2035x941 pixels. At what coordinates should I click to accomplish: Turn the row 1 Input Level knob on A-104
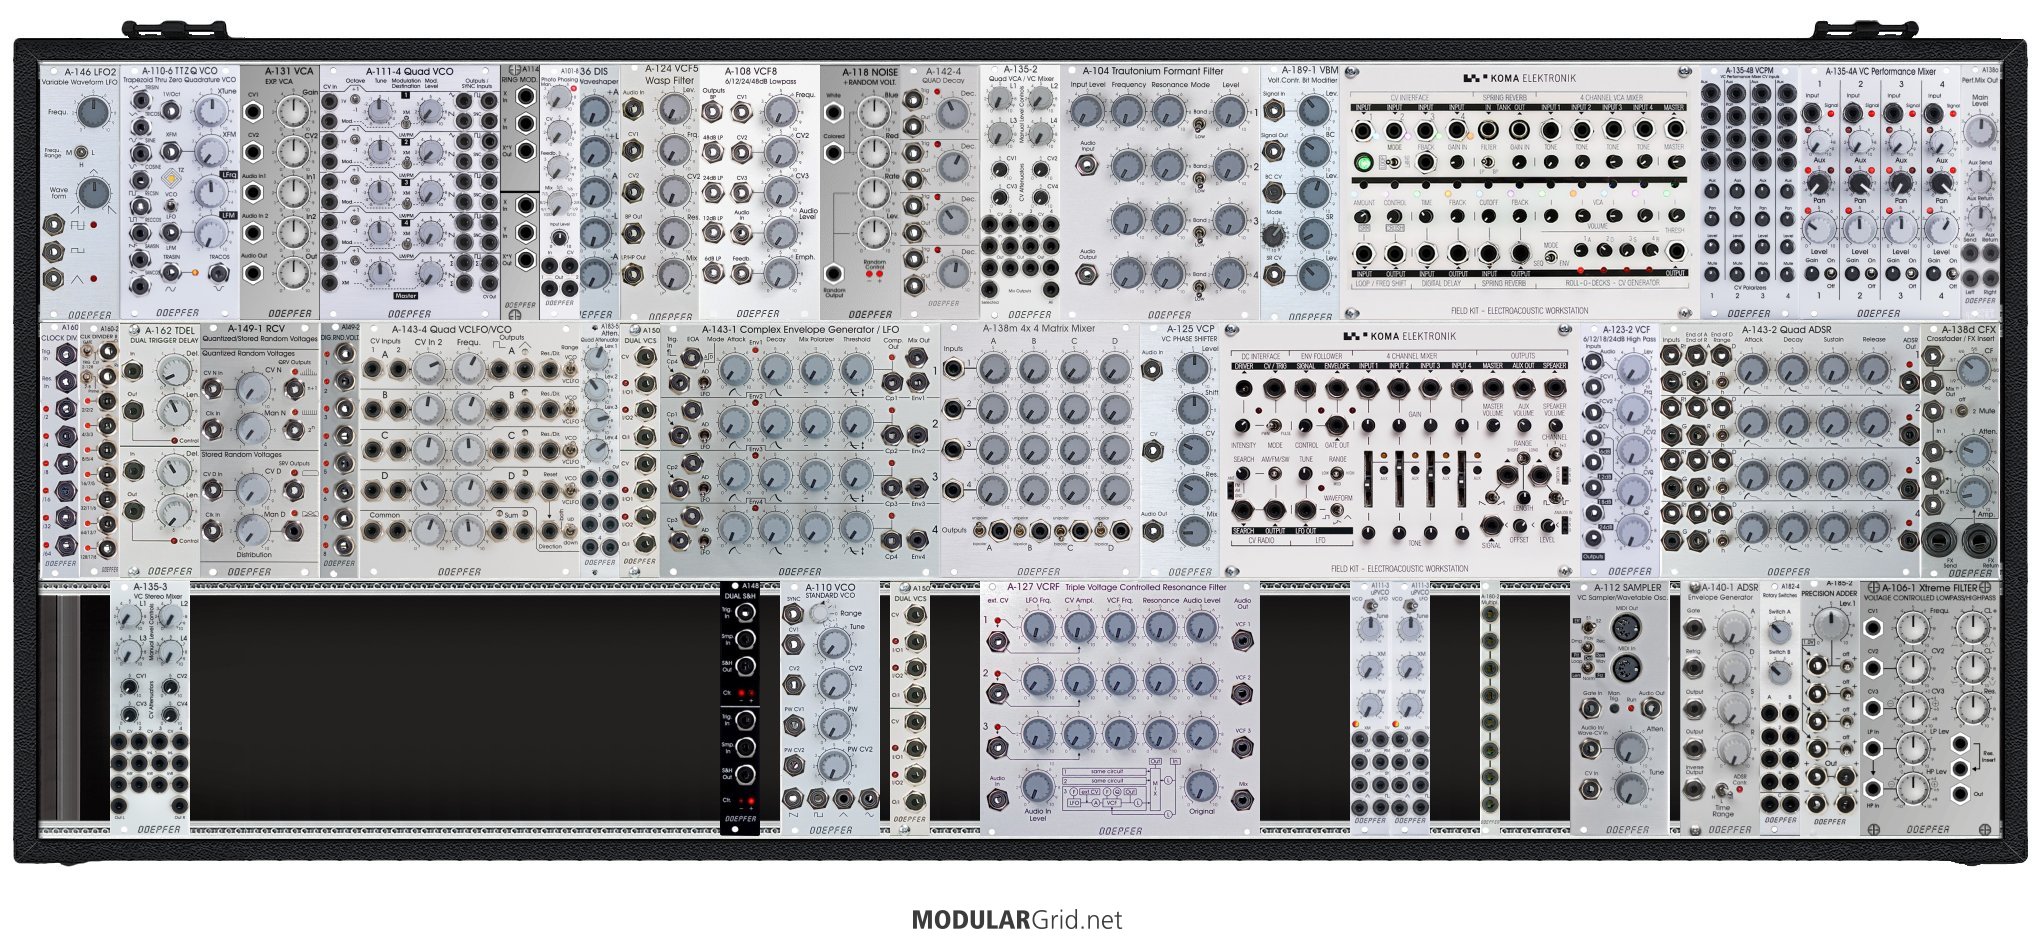coord(1087,111)
